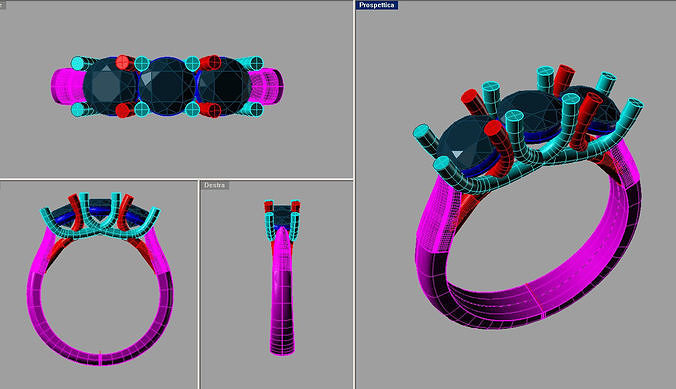This screenshot has width=676, height=389.
Task: Click the partially hidden title of the top-left viewport
Action: 3,5
